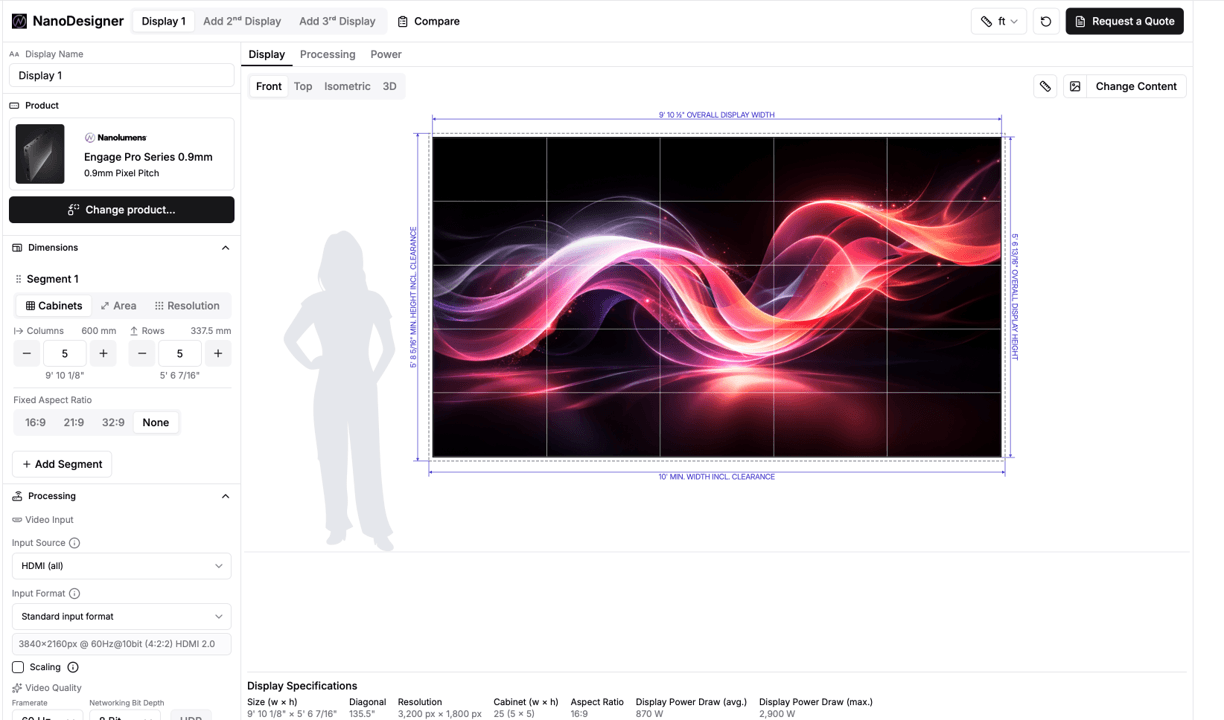Add a 2nd Display

(242, 21)
